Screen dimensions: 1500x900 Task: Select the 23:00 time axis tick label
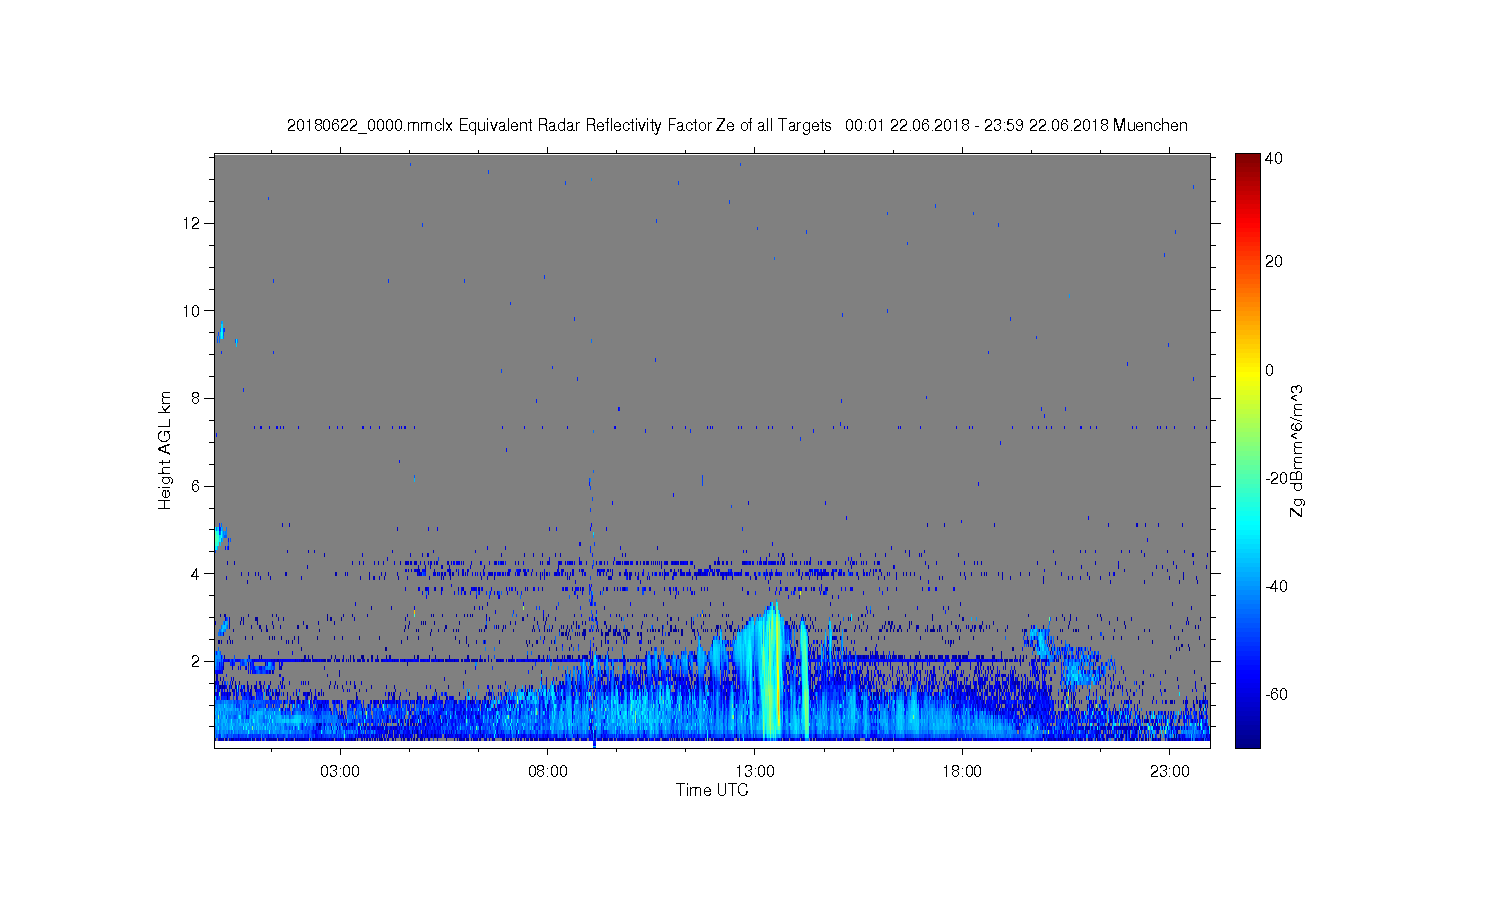pos(1169,772)
